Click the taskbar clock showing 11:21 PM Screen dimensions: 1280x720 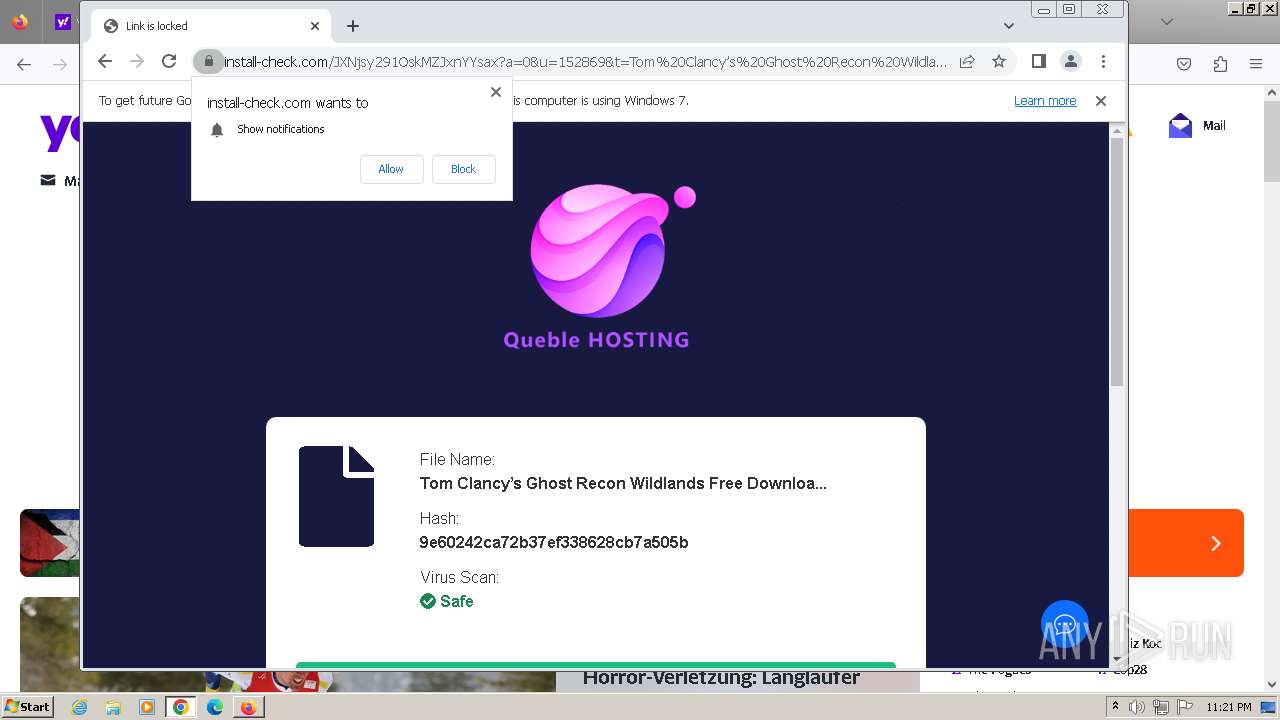[1229, 707]
